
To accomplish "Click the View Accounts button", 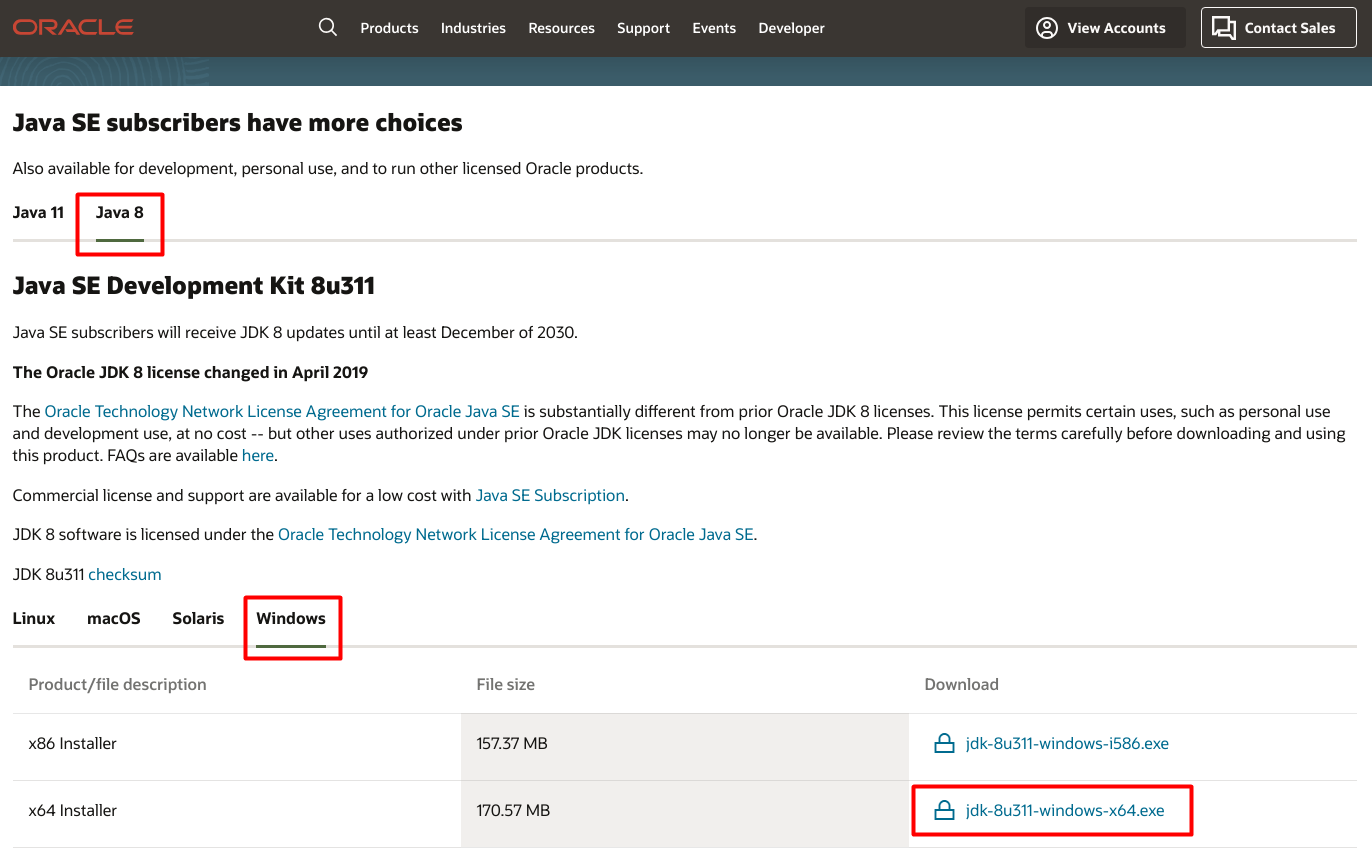I will tap(1105, 28).
